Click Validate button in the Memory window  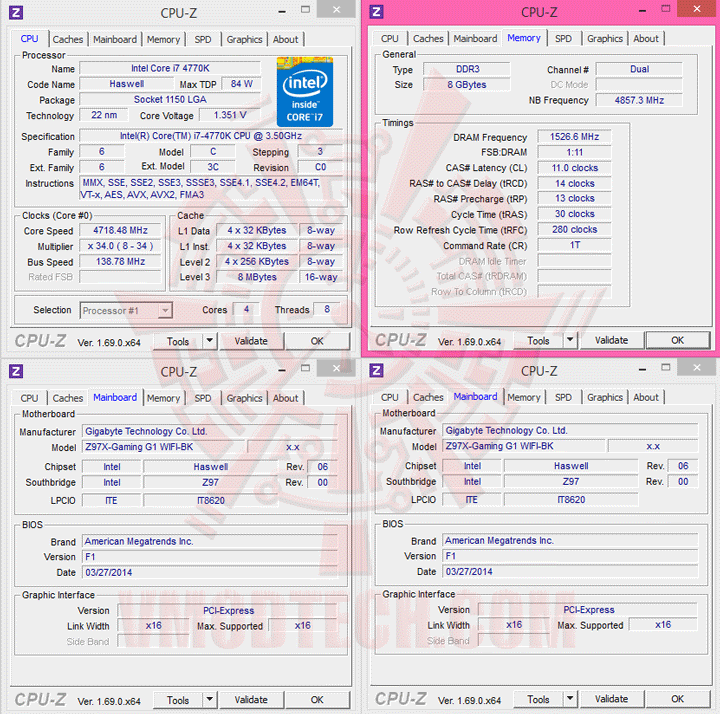pyautogui.click(x=612, y=340)
